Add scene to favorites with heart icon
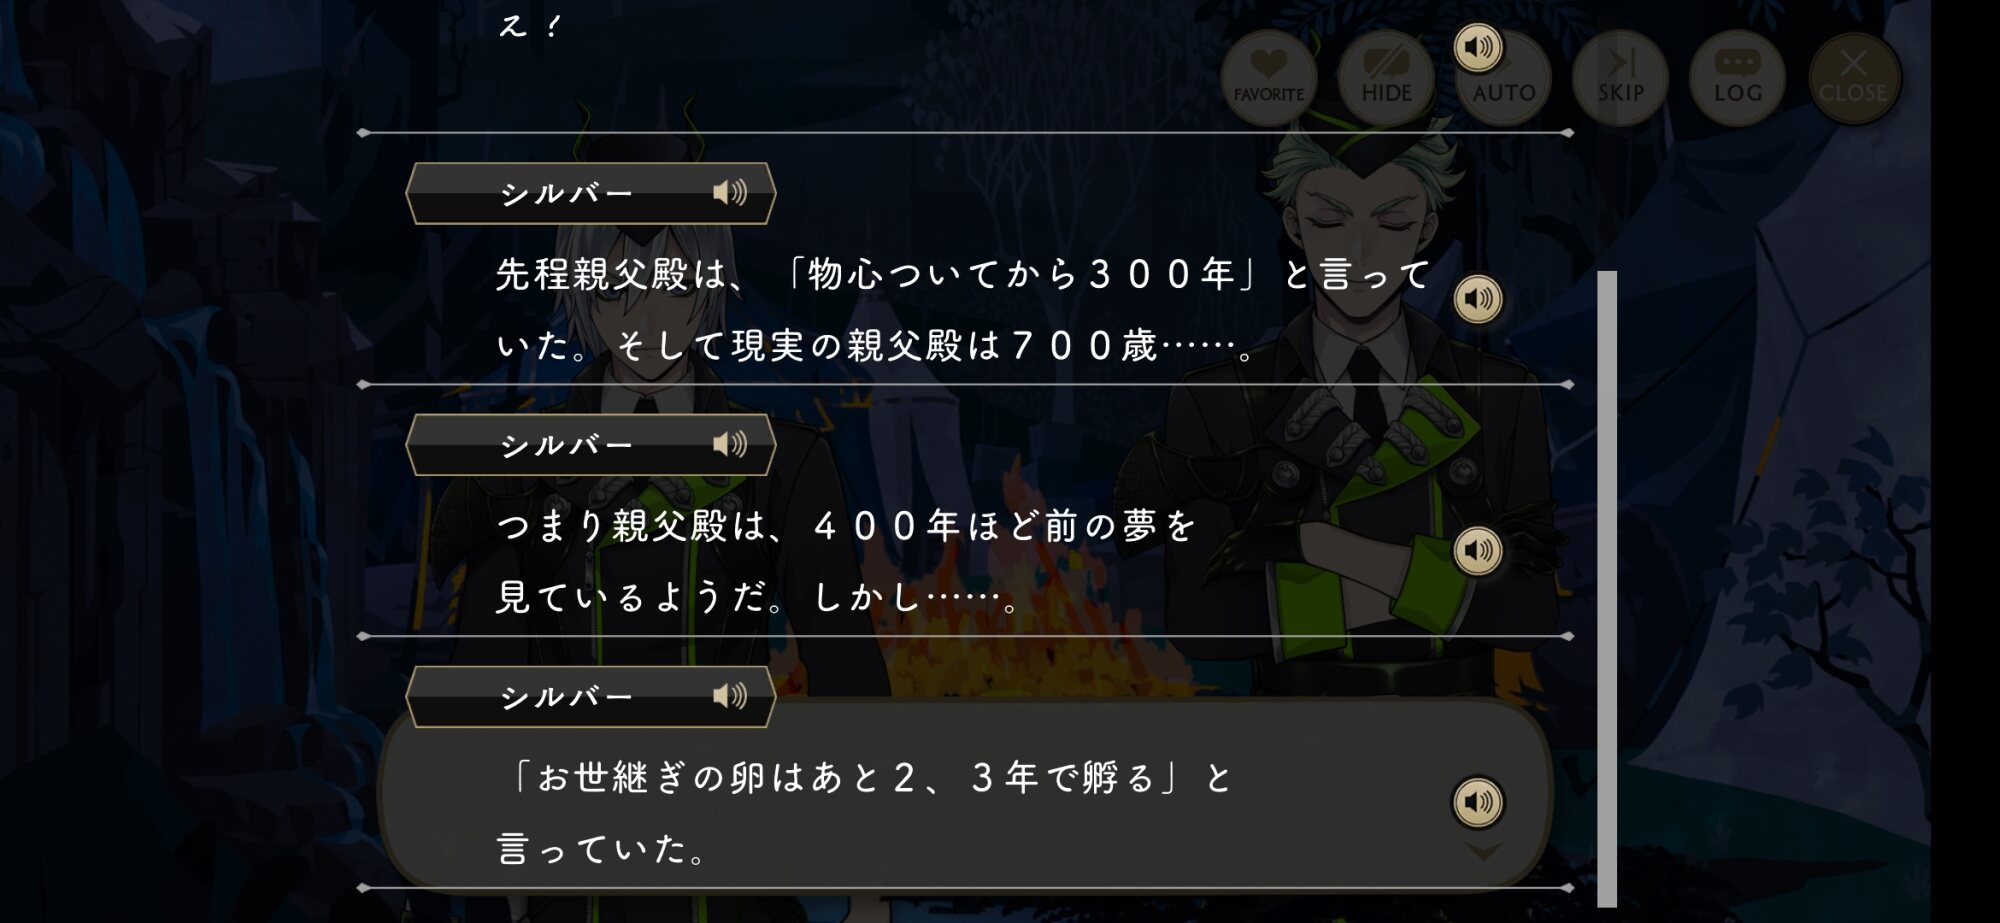Image resolution: width=2000 pixels, height=923 pixels. [x=1268, y=78]
